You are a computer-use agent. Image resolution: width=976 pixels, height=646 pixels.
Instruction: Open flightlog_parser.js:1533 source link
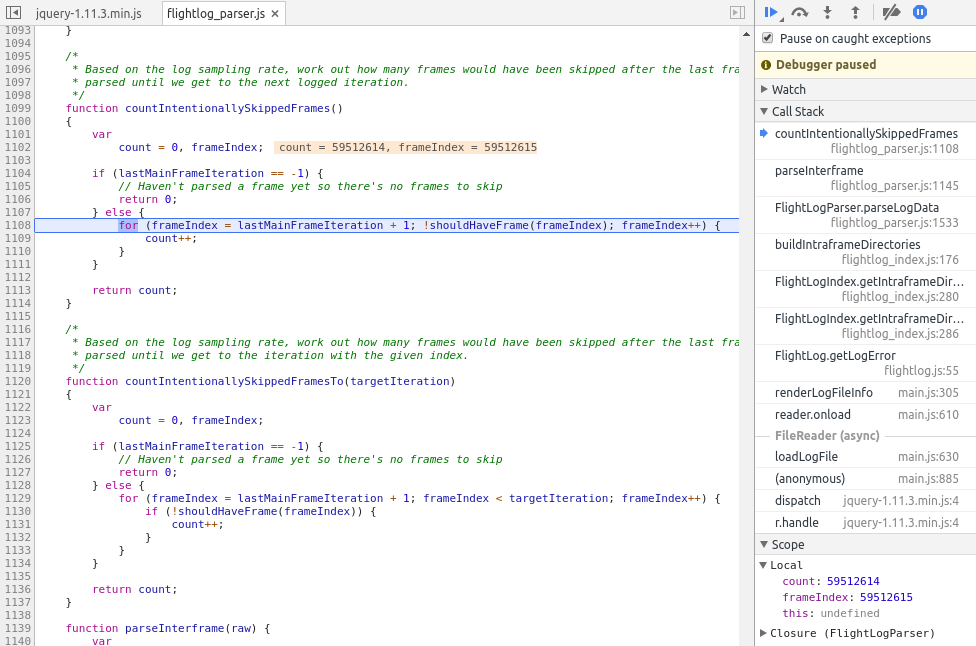pyautogui.click(x=894, y=222)
